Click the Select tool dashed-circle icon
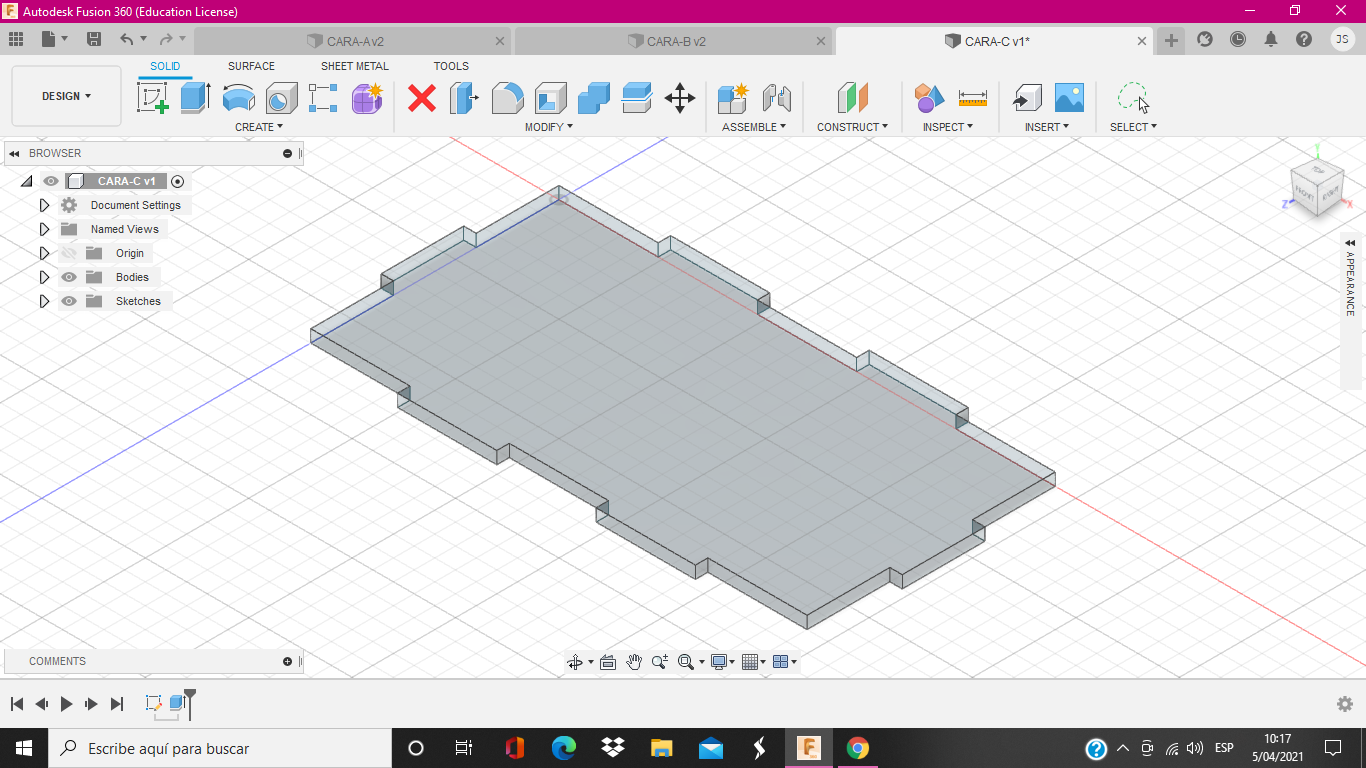1366x768 pixels. pyautogui.click(x=1133, y=98)
